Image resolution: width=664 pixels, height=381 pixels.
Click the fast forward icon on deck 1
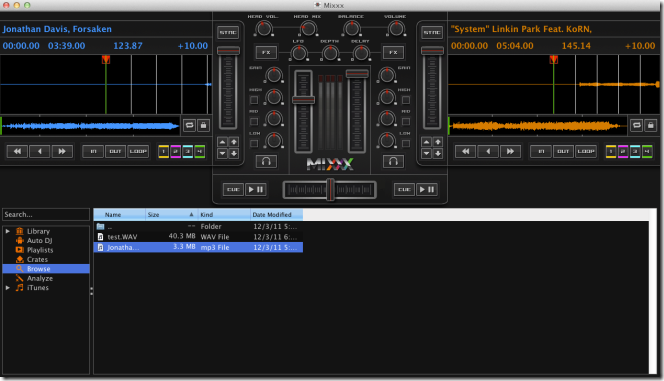click(62, 151)
